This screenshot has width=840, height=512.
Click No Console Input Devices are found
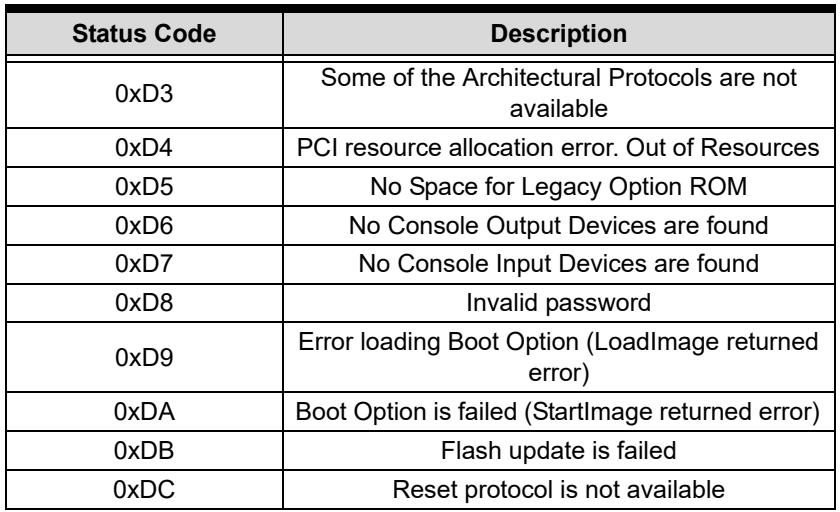[559, 264]
